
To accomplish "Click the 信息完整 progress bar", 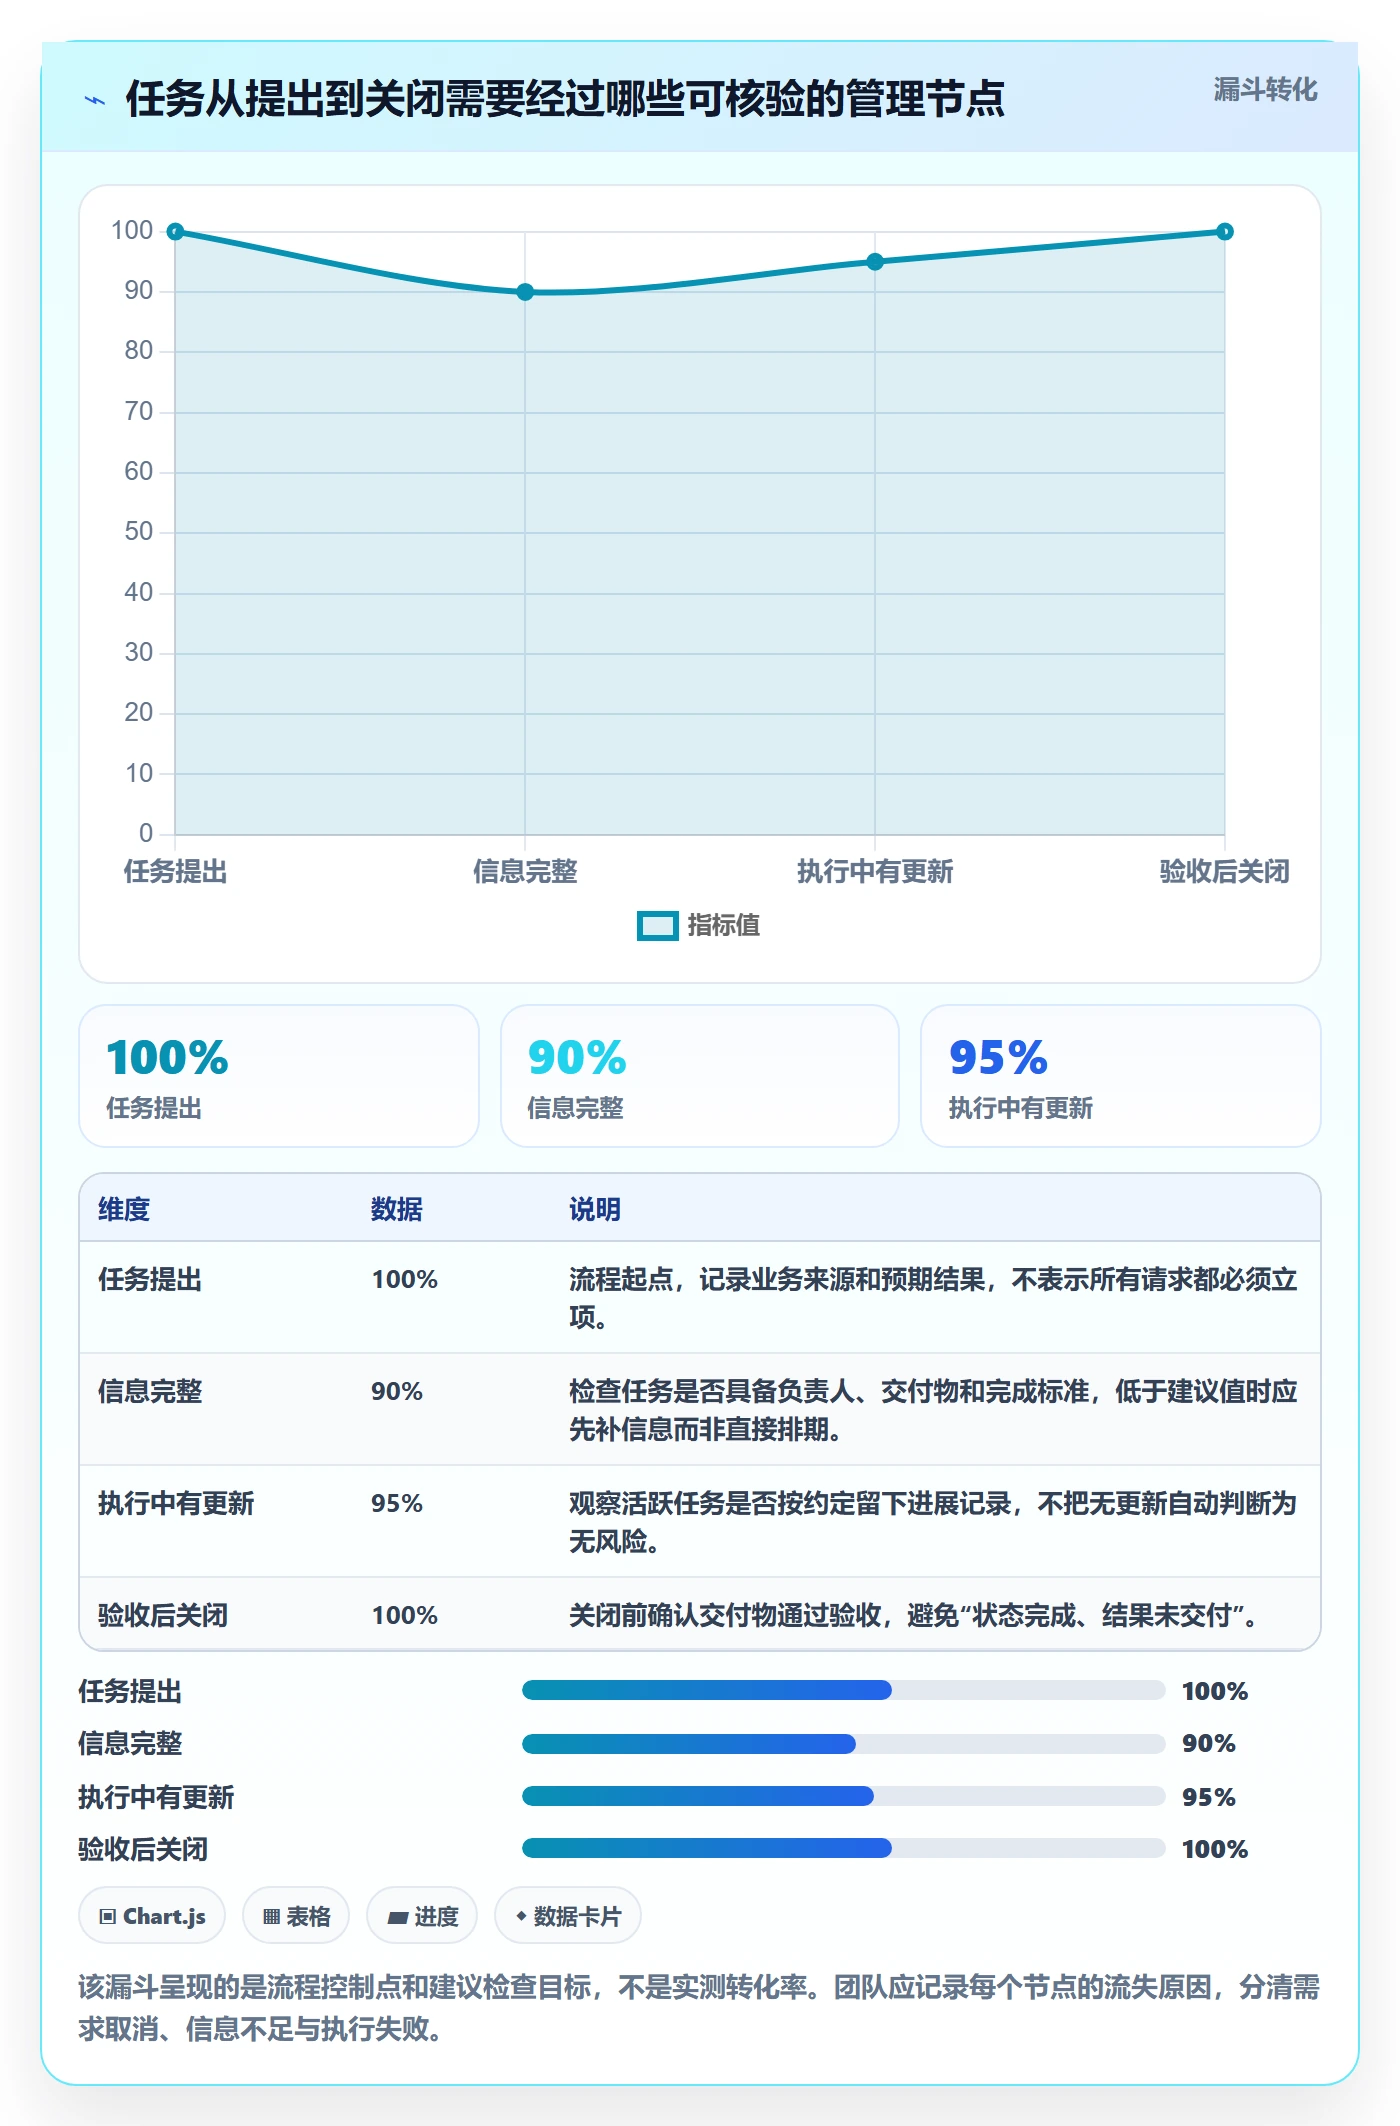I will 843,1744.
